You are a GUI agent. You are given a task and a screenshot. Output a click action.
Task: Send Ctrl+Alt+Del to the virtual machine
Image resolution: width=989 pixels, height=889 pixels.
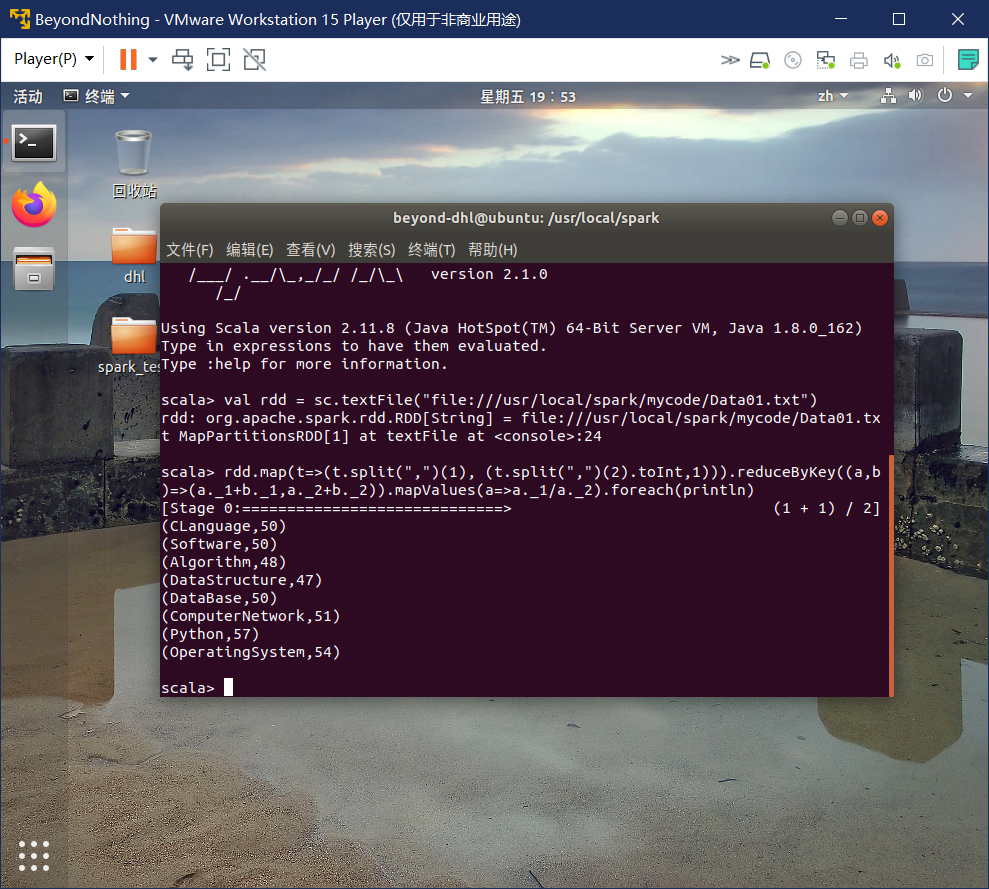183,60
